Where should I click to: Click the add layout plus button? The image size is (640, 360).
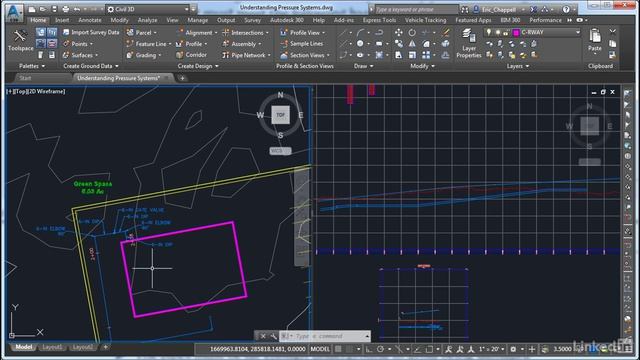pos(105,347)
